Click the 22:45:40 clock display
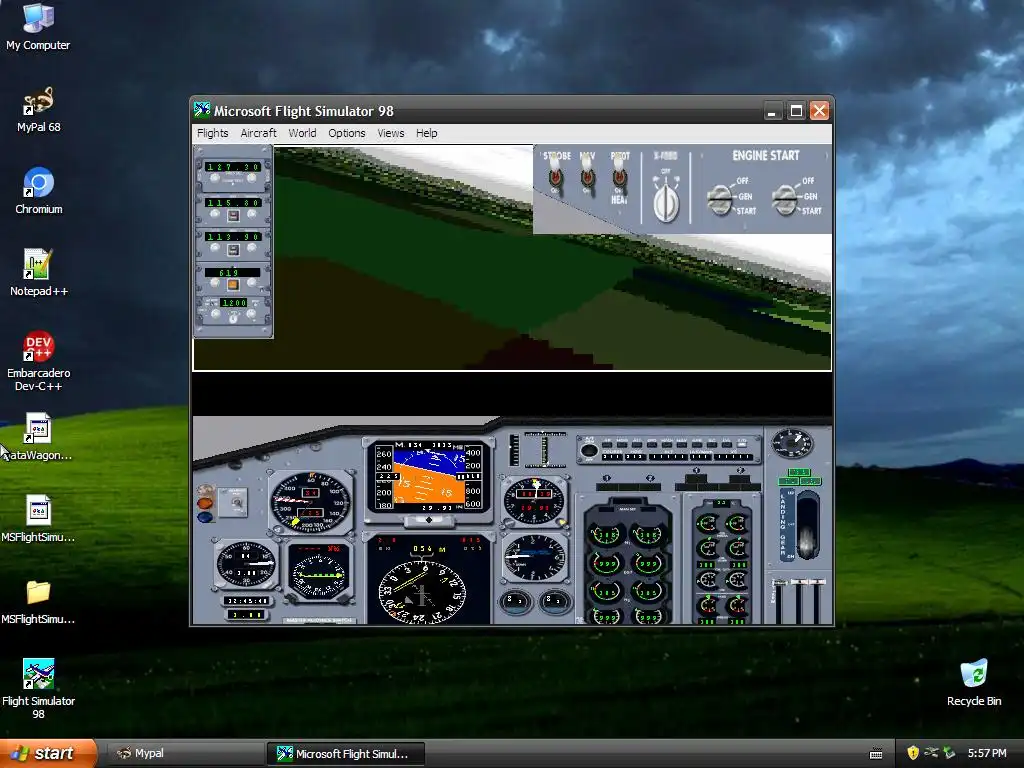1024x768 pixels. pyautogui.click(x=246, y=600)
